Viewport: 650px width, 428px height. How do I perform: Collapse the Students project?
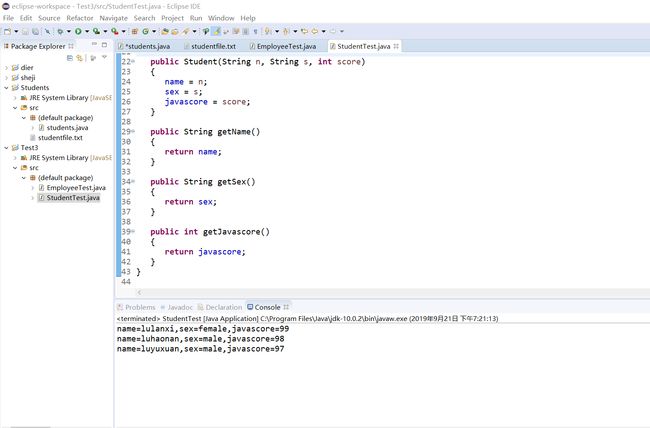(x=6, y=88)
